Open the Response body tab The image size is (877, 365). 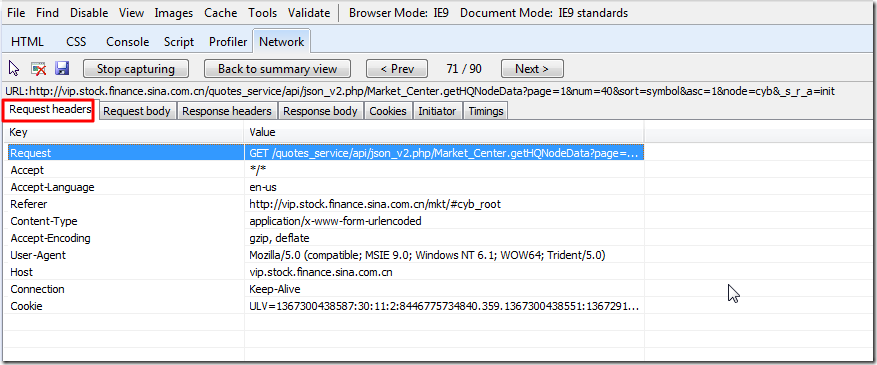point(320,111)
